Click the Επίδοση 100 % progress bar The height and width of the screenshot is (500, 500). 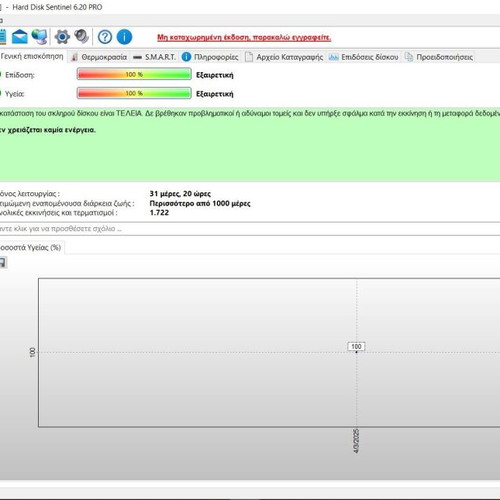point(134,74)
